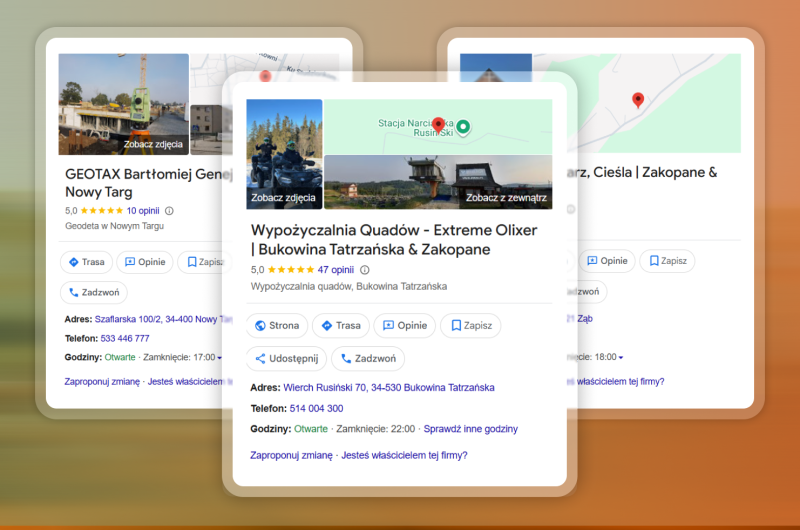Open 10 opinii link on GEOTAX card
The height and width of the screenshot is (530, 800).
(143, 211)
